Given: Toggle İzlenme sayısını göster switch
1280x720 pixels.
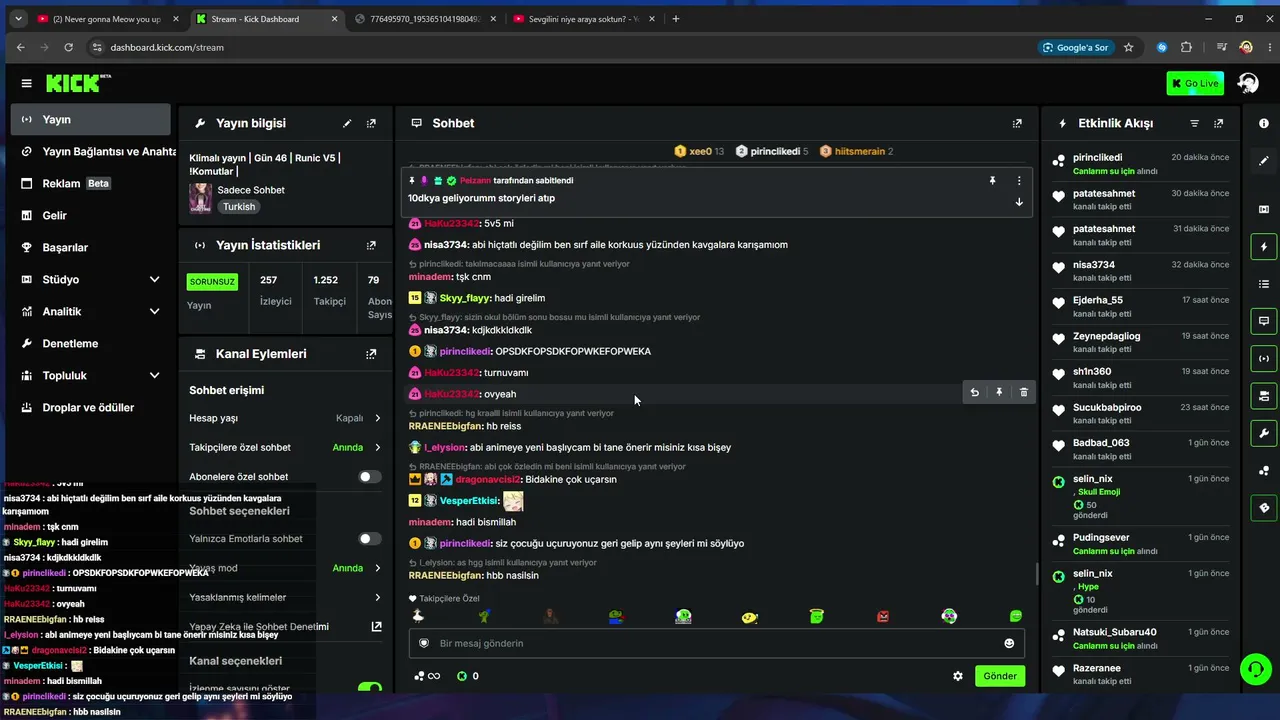Looking at the screenshot, I should coord(370,688).
